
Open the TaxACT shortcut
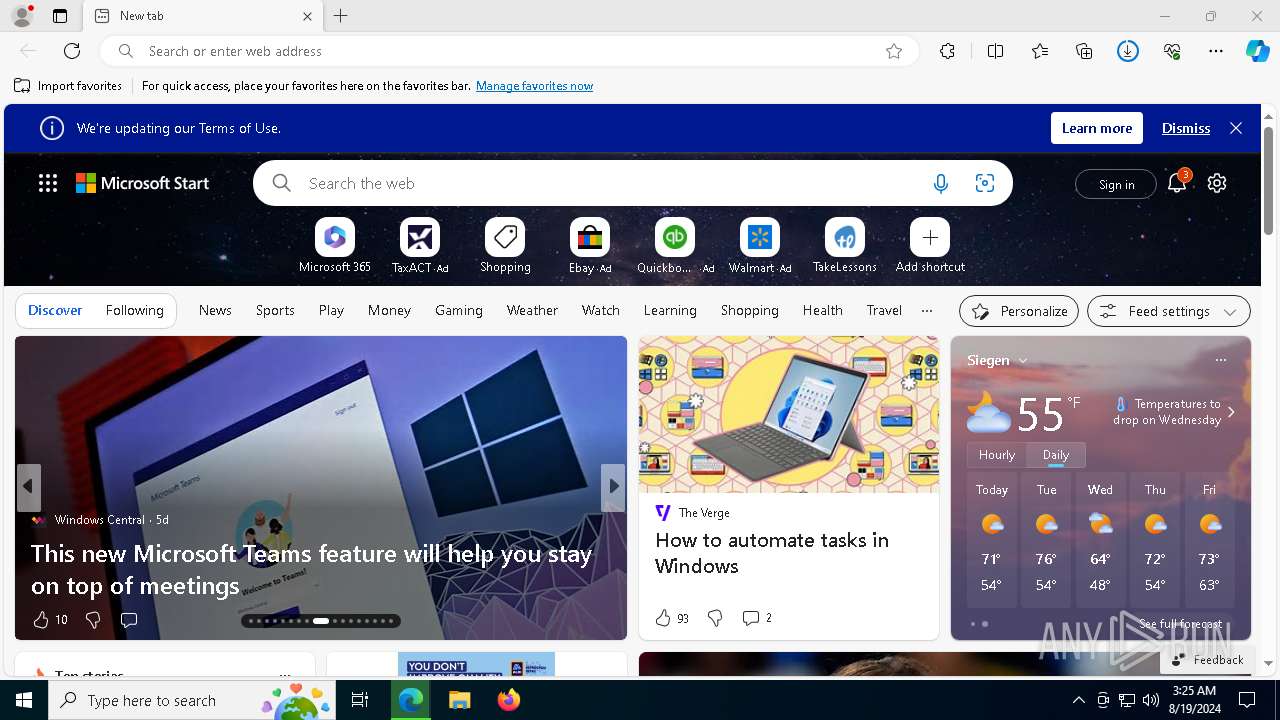[x=420, y=246]
